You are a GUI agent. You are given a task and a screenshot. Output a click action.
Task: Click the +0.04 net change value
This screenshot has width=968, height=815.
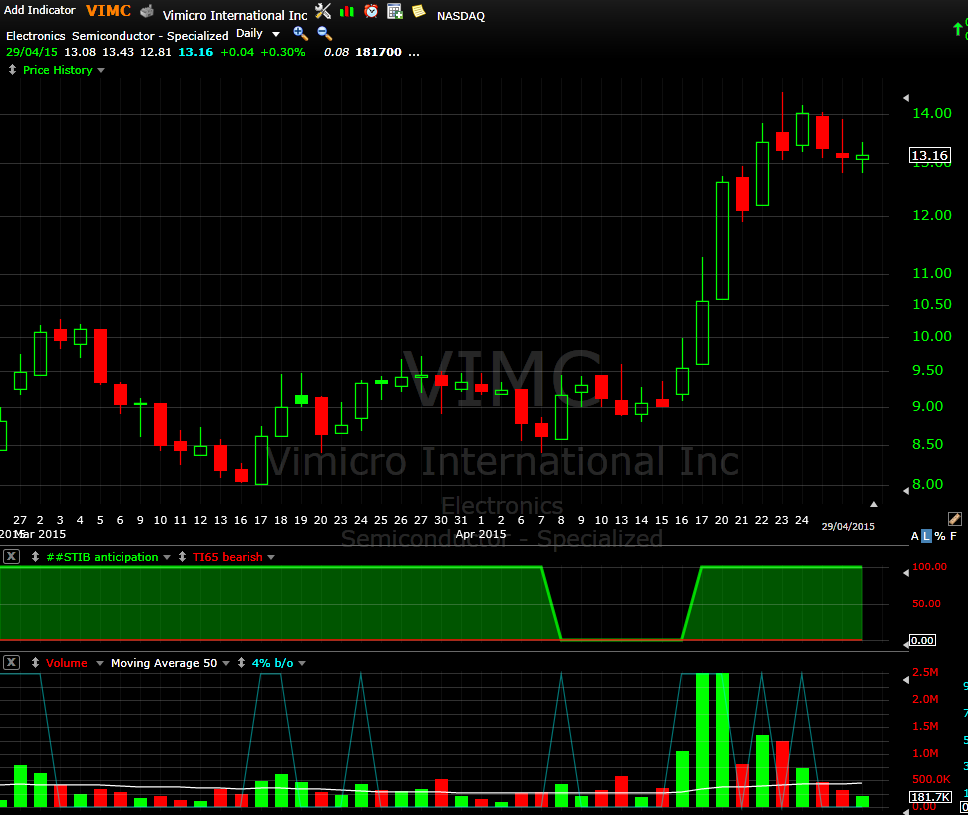click(237, 52)
